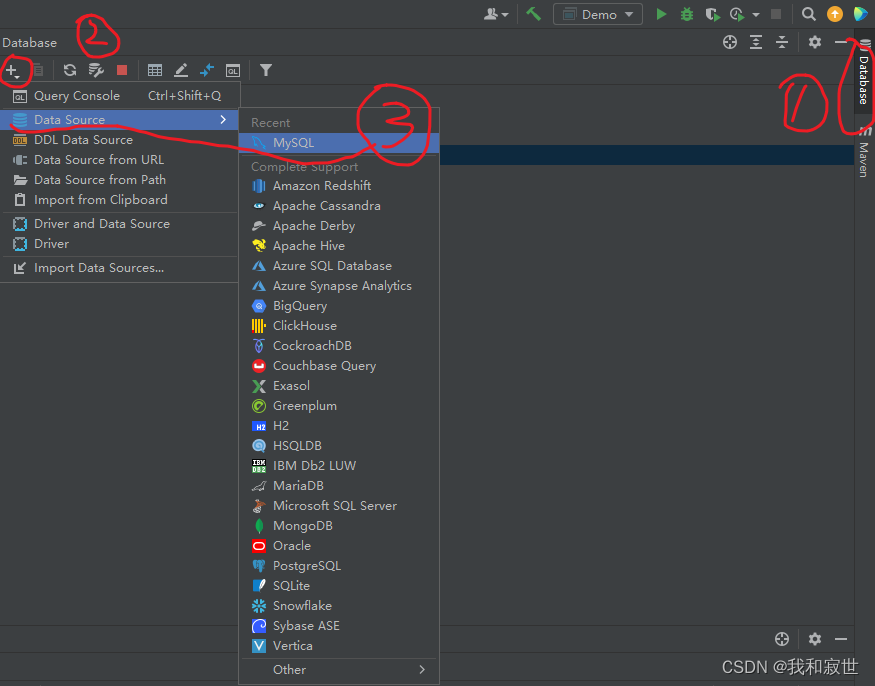Click the Edit source pencil icon
The height and width of the screenshot is (686, 875).
[181, 70]
